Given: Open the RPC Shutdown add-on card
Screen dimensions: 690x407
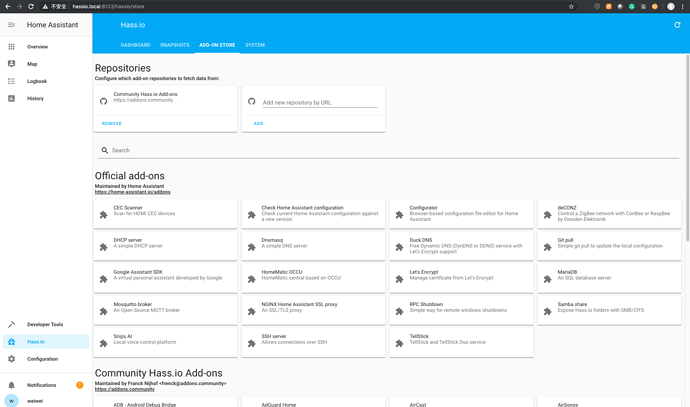Looking at the screenshot, I should (461, 310).
